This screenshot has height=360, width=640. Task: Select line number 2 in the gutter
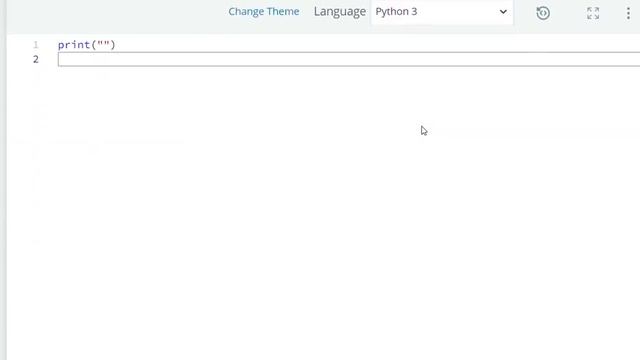(x=36, y=59)
